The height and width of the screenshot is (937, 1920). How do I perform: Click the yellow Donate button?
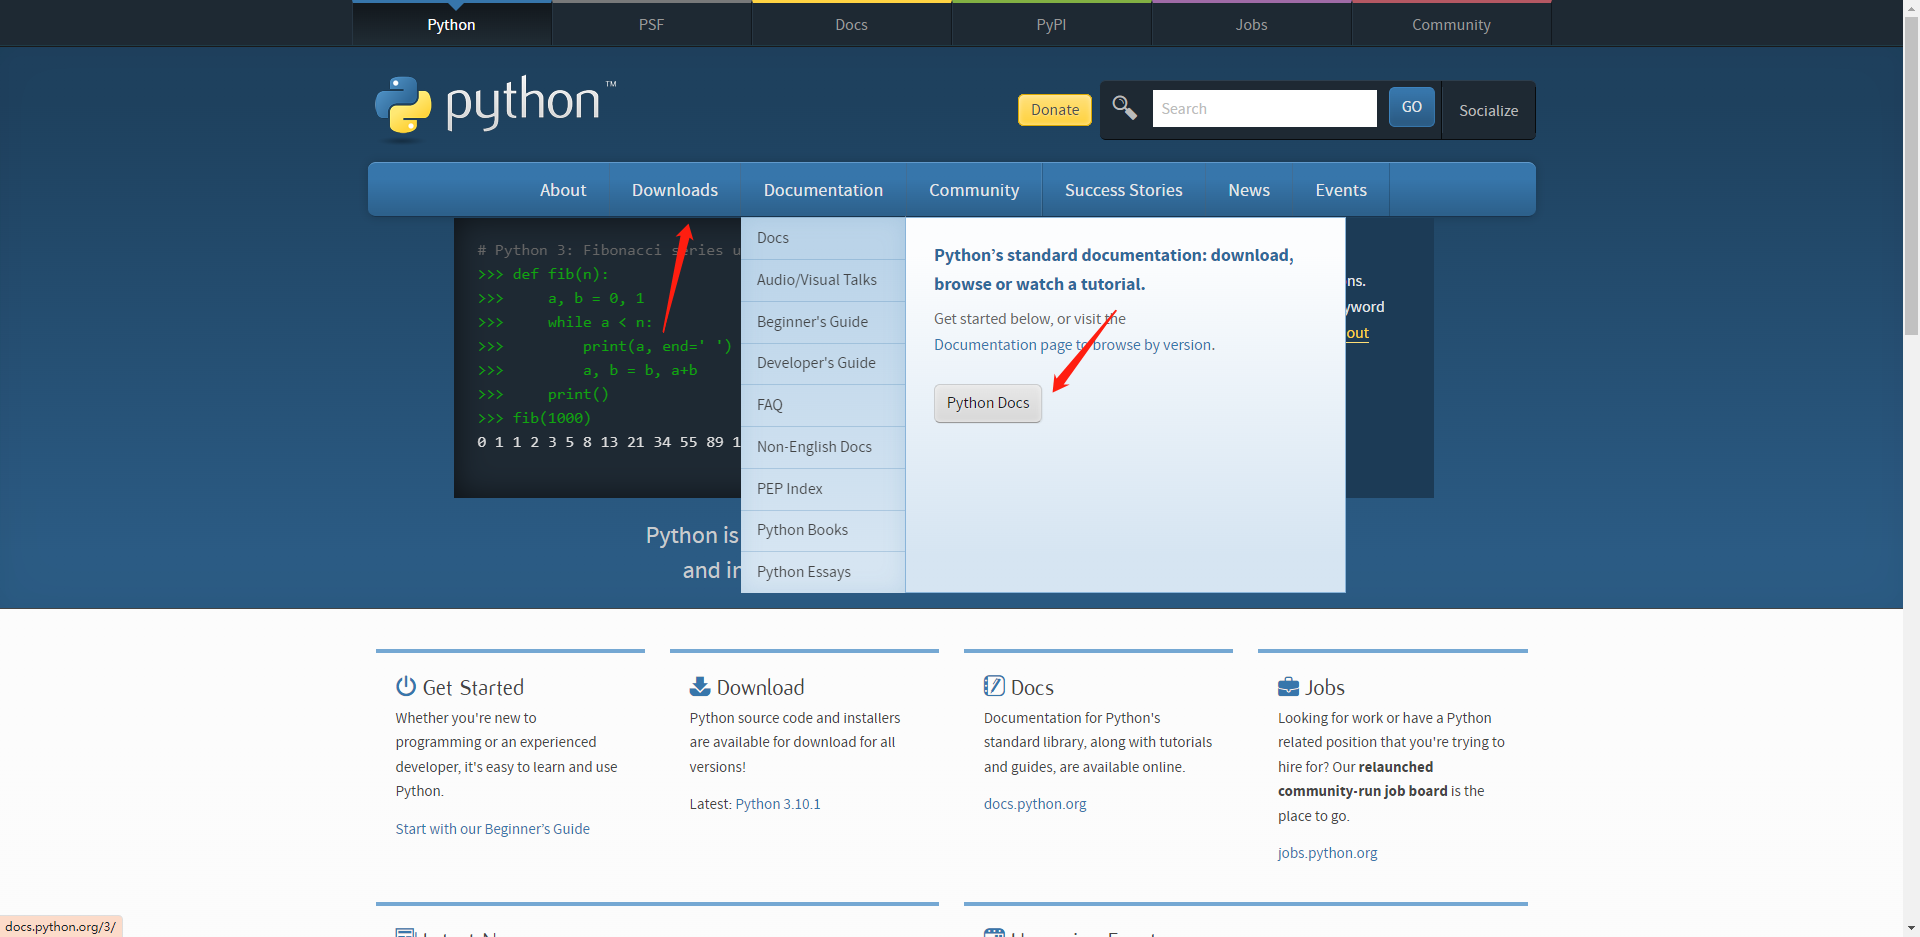pyautogui.click(x=1055, y=110)
